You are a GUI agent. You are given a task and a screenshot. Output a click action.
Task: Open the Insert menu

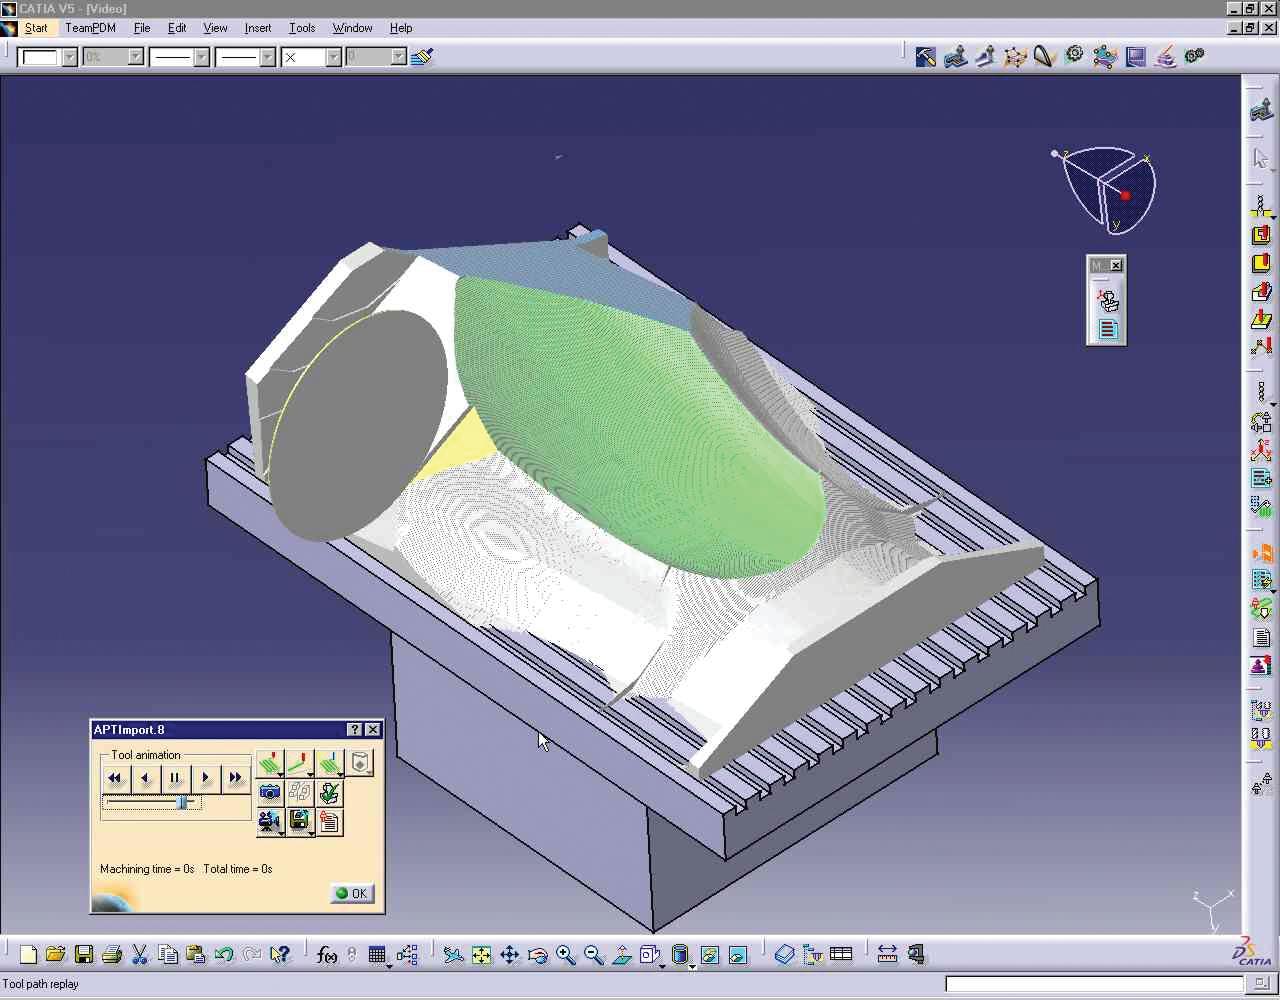point(258,28)
